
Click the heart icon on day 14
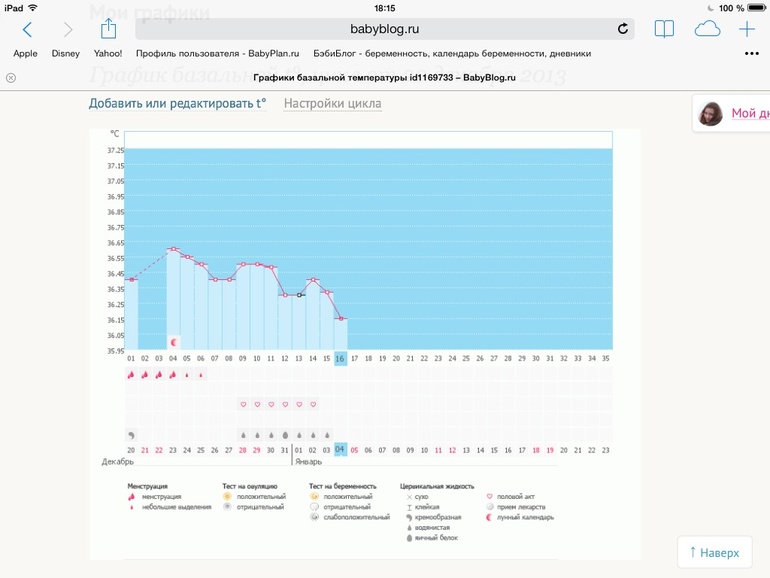[x=313, y=405]
